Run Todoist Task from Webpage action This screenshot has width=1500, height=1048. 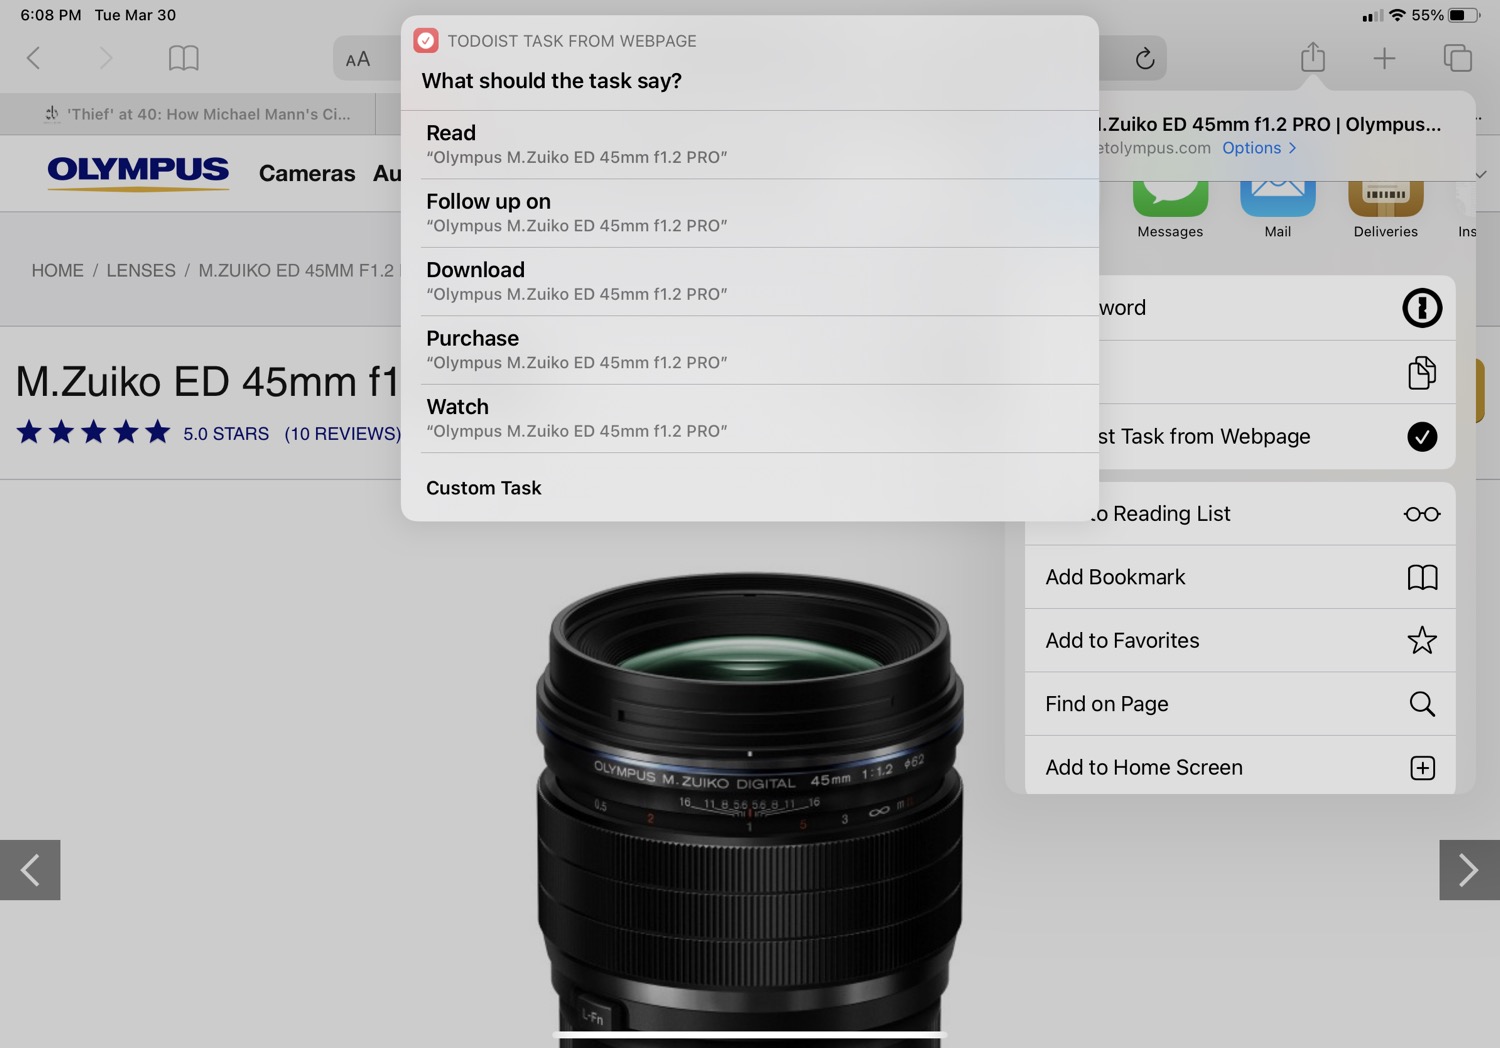coord(1277,436)
